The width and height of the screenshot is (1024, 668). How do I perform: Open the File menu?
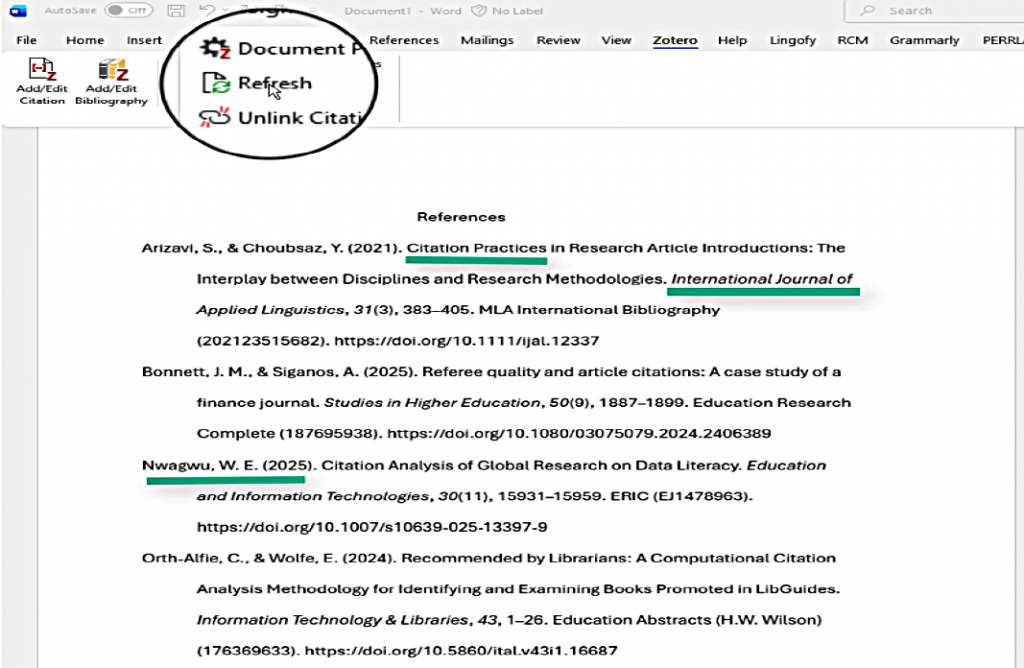pos(26,40)
